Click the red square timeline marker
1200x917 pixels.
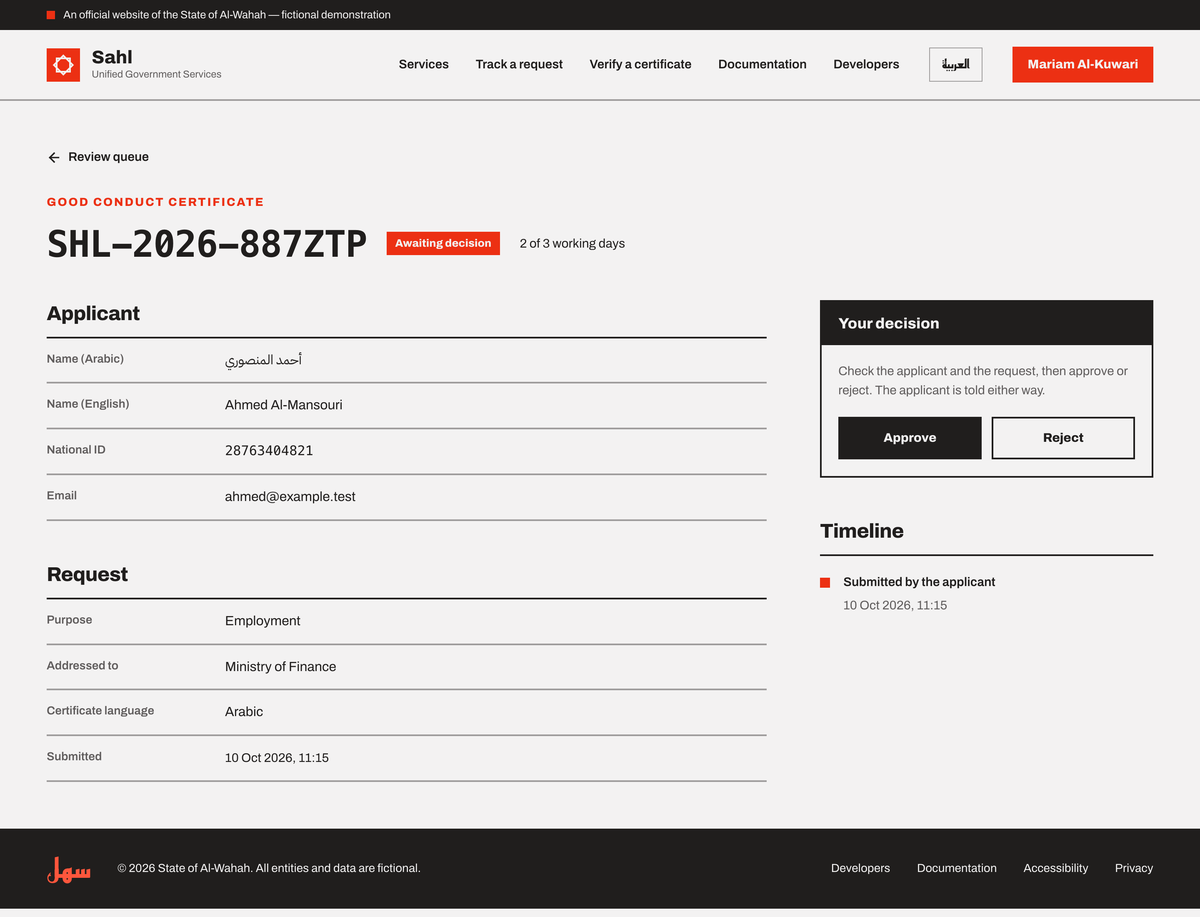[x=825, y=582]
